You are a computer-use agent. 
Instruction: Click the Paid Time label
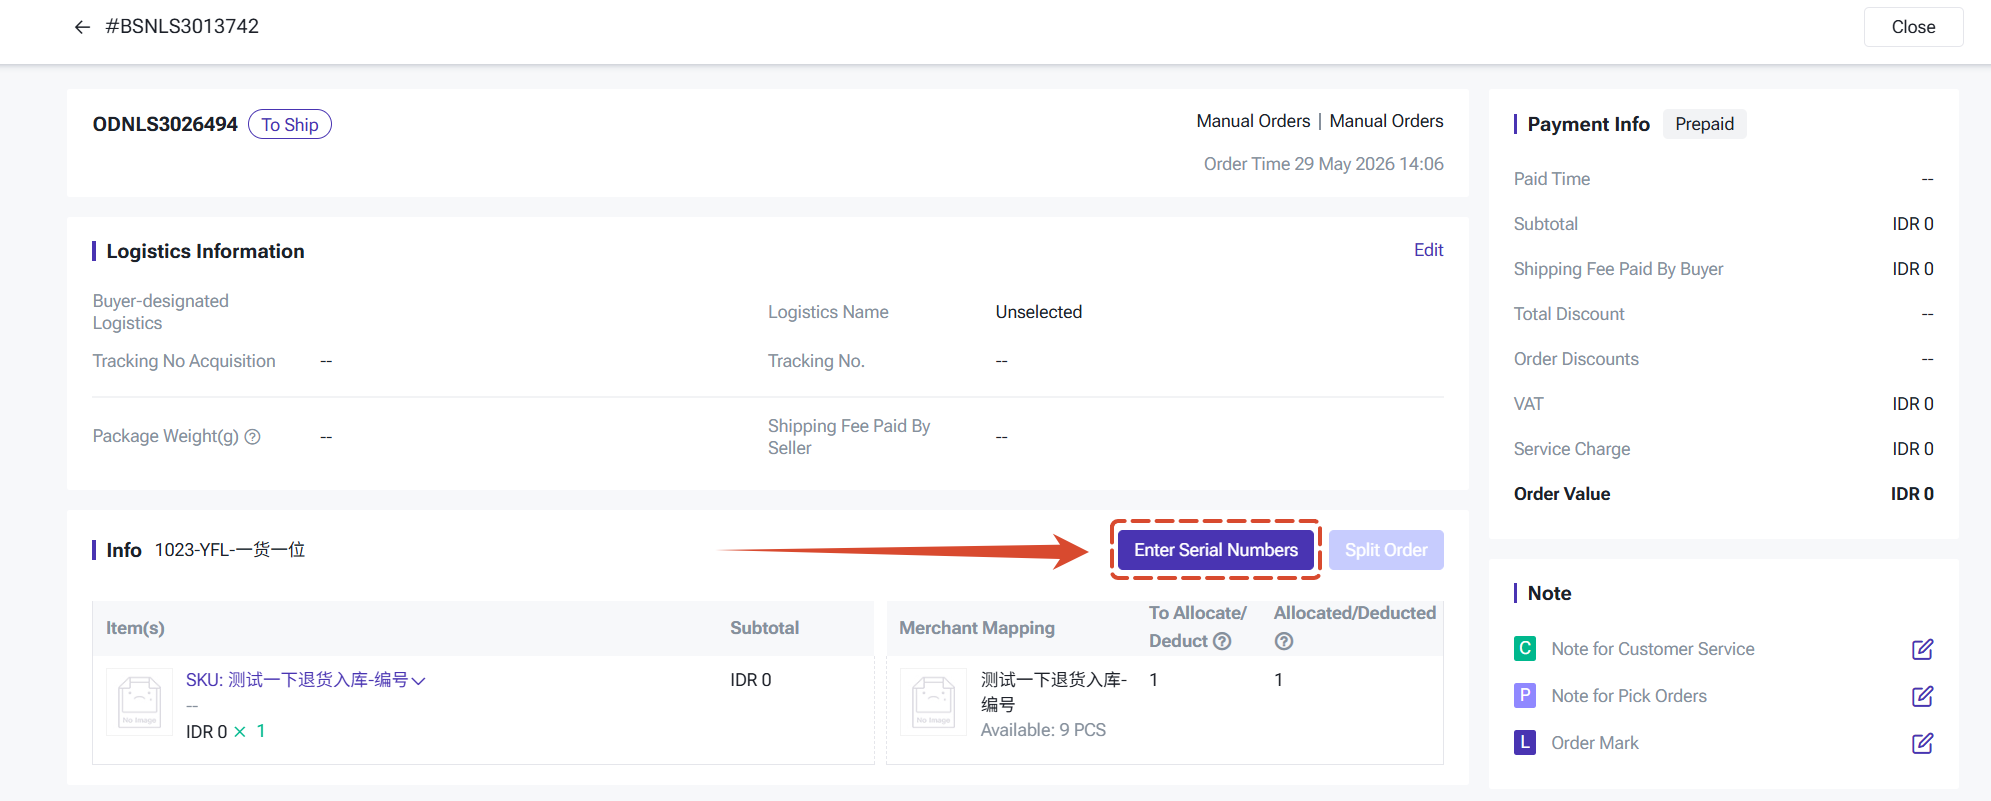(1551, 179)
